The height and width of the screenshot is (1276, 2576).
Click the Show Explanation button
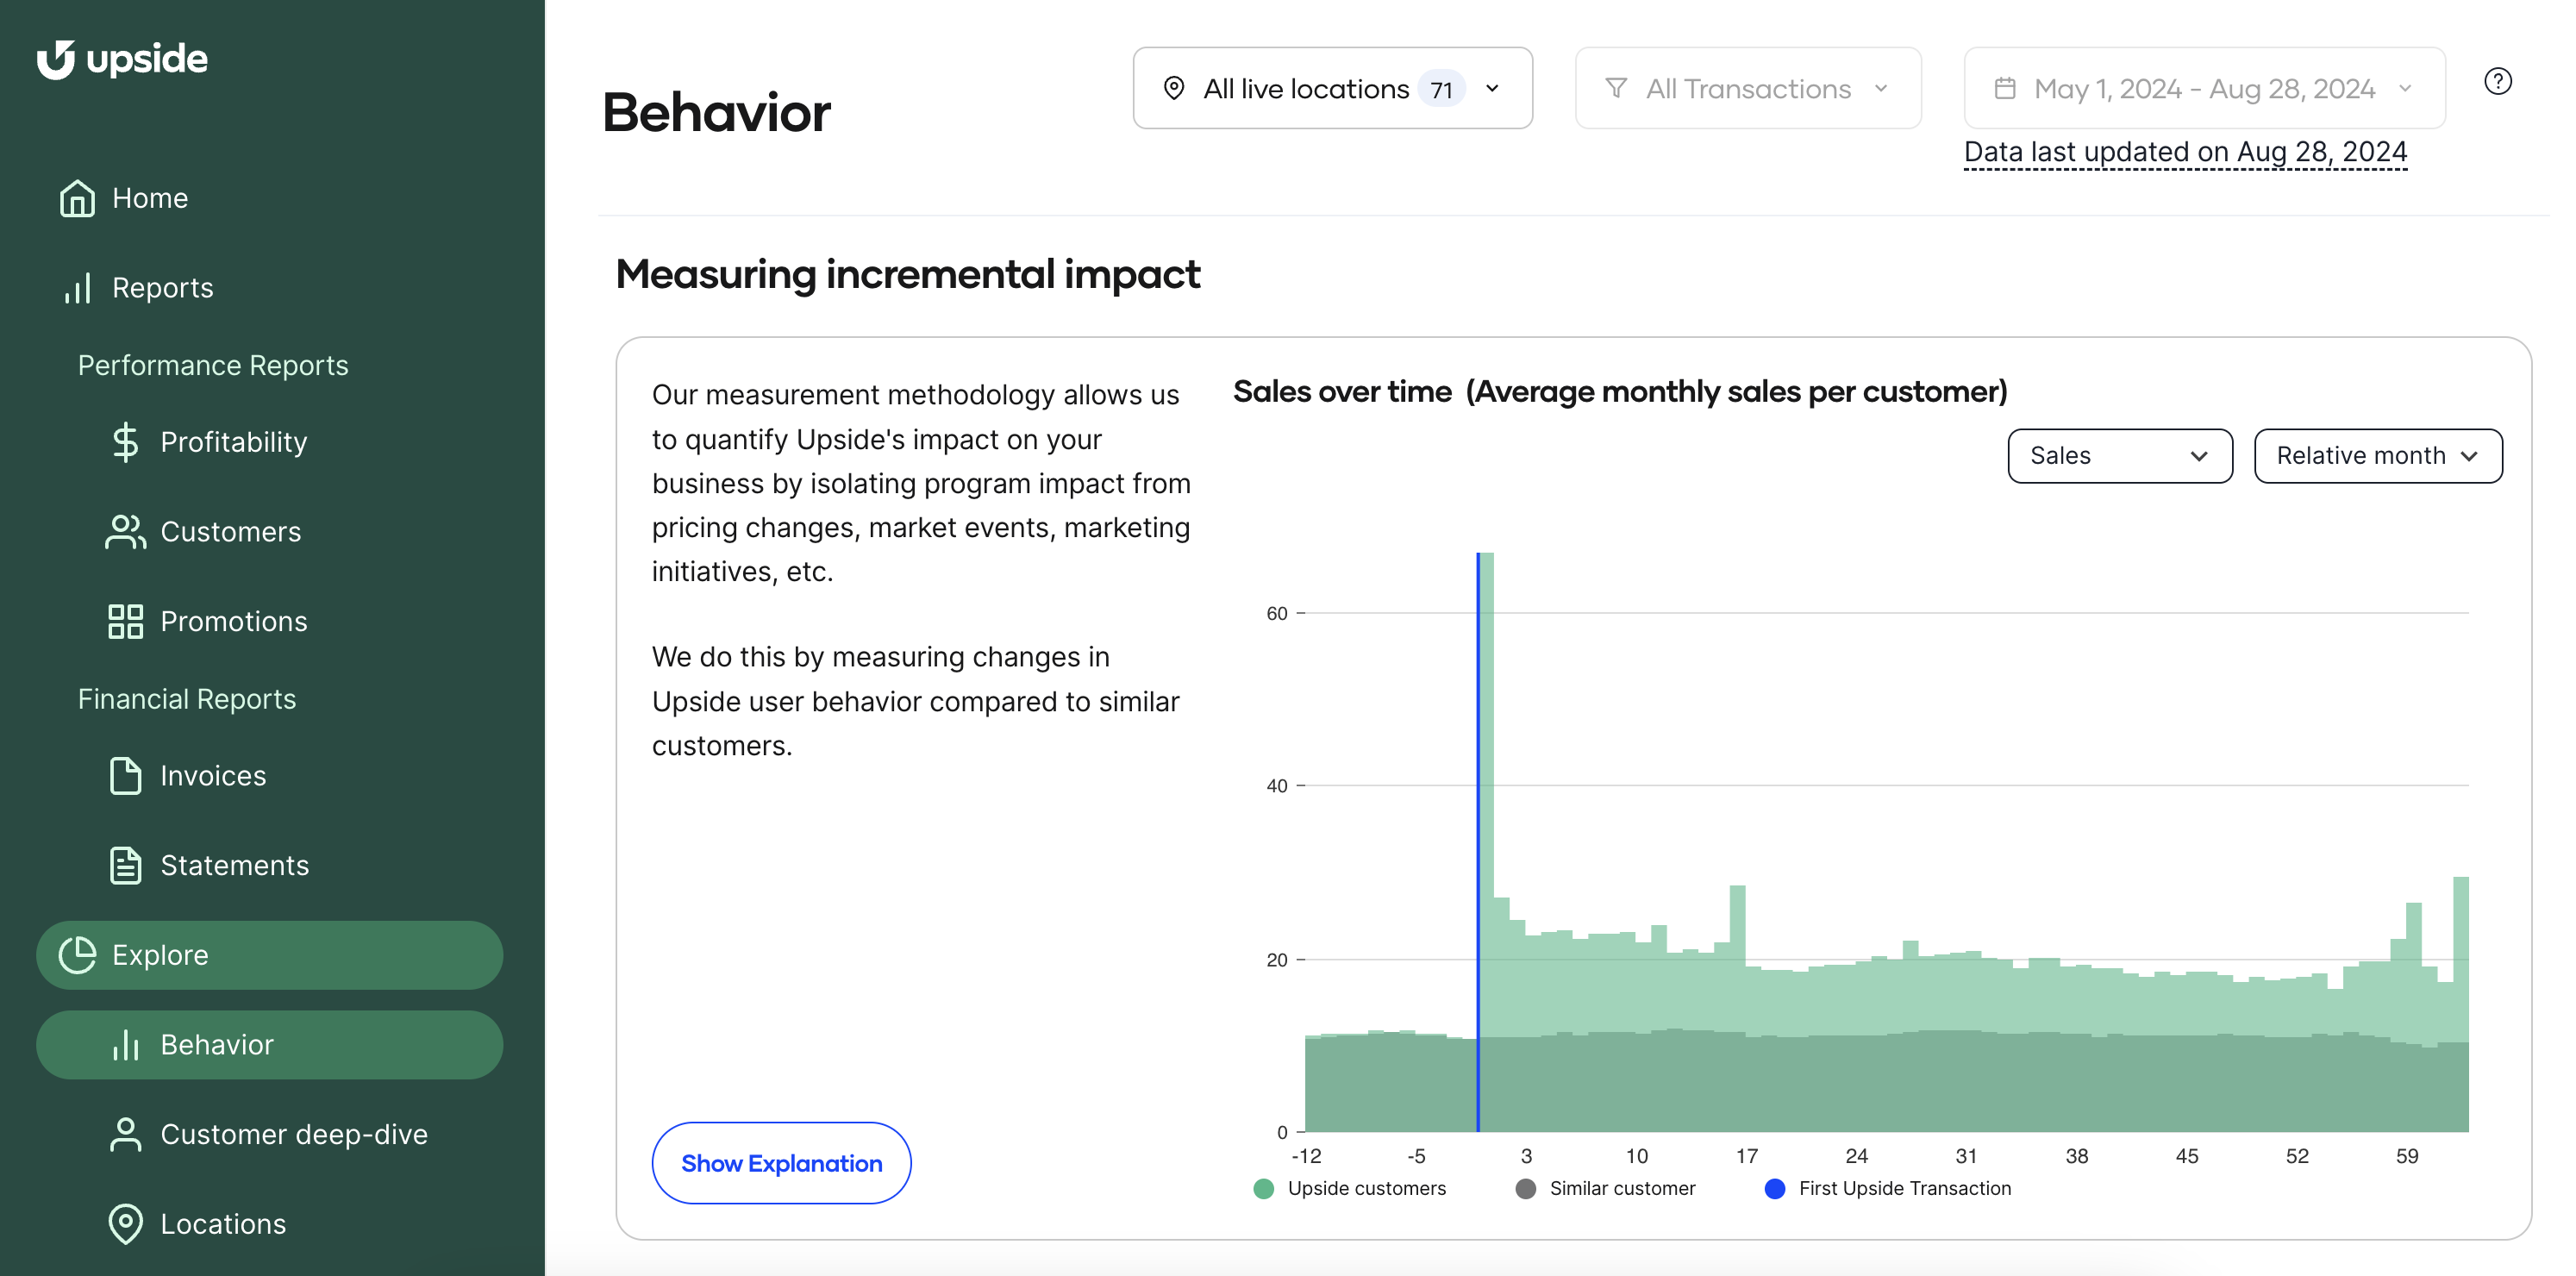click(781, 1163)
